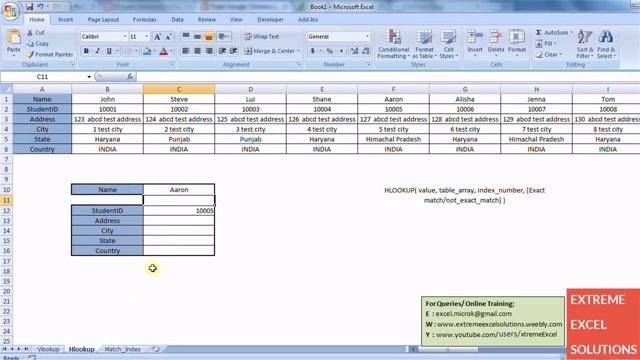Click the Office button logo
Screen dimensions: 640x360
click(x=11, y=11)
